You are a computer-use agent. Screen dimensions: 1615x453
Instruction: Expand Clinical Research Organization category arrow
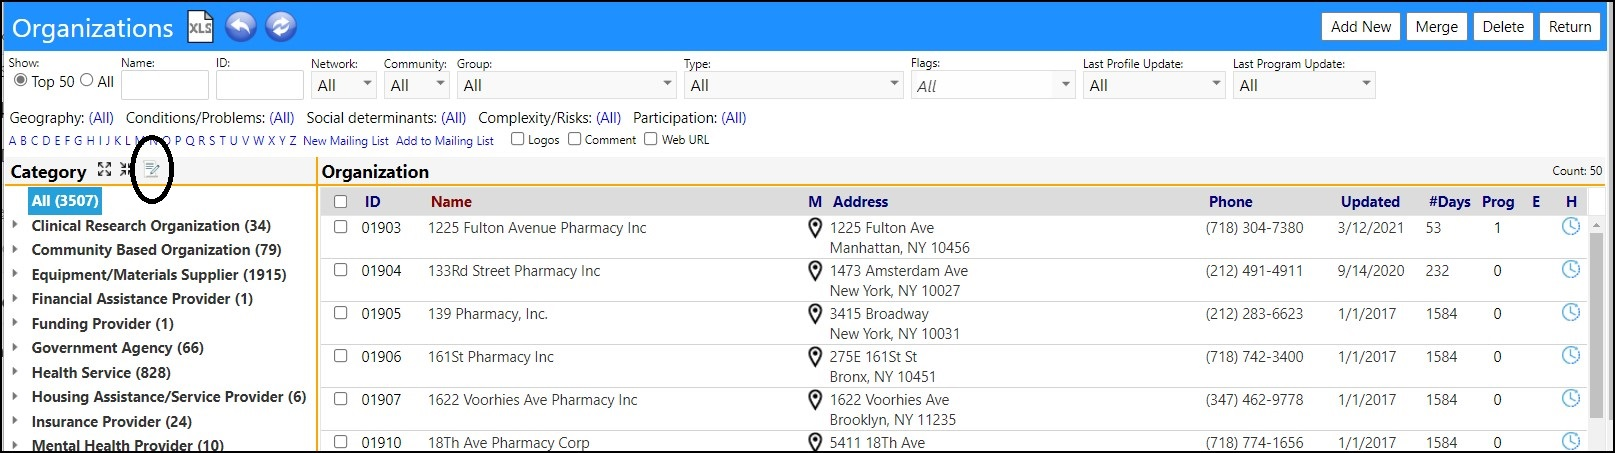(15, 225)
